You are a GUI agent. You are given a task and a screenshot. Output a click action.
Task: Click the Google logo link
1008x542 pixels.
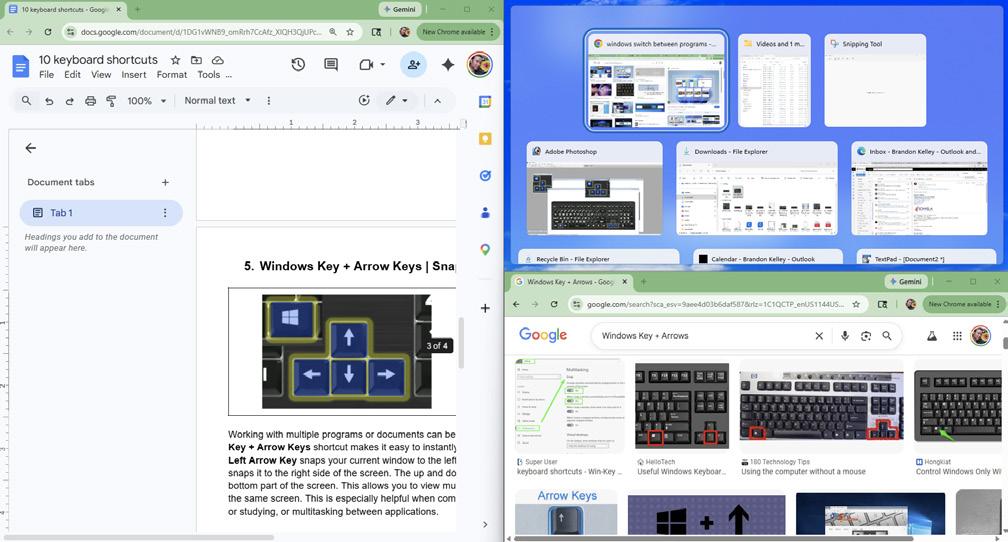point(543,335)
